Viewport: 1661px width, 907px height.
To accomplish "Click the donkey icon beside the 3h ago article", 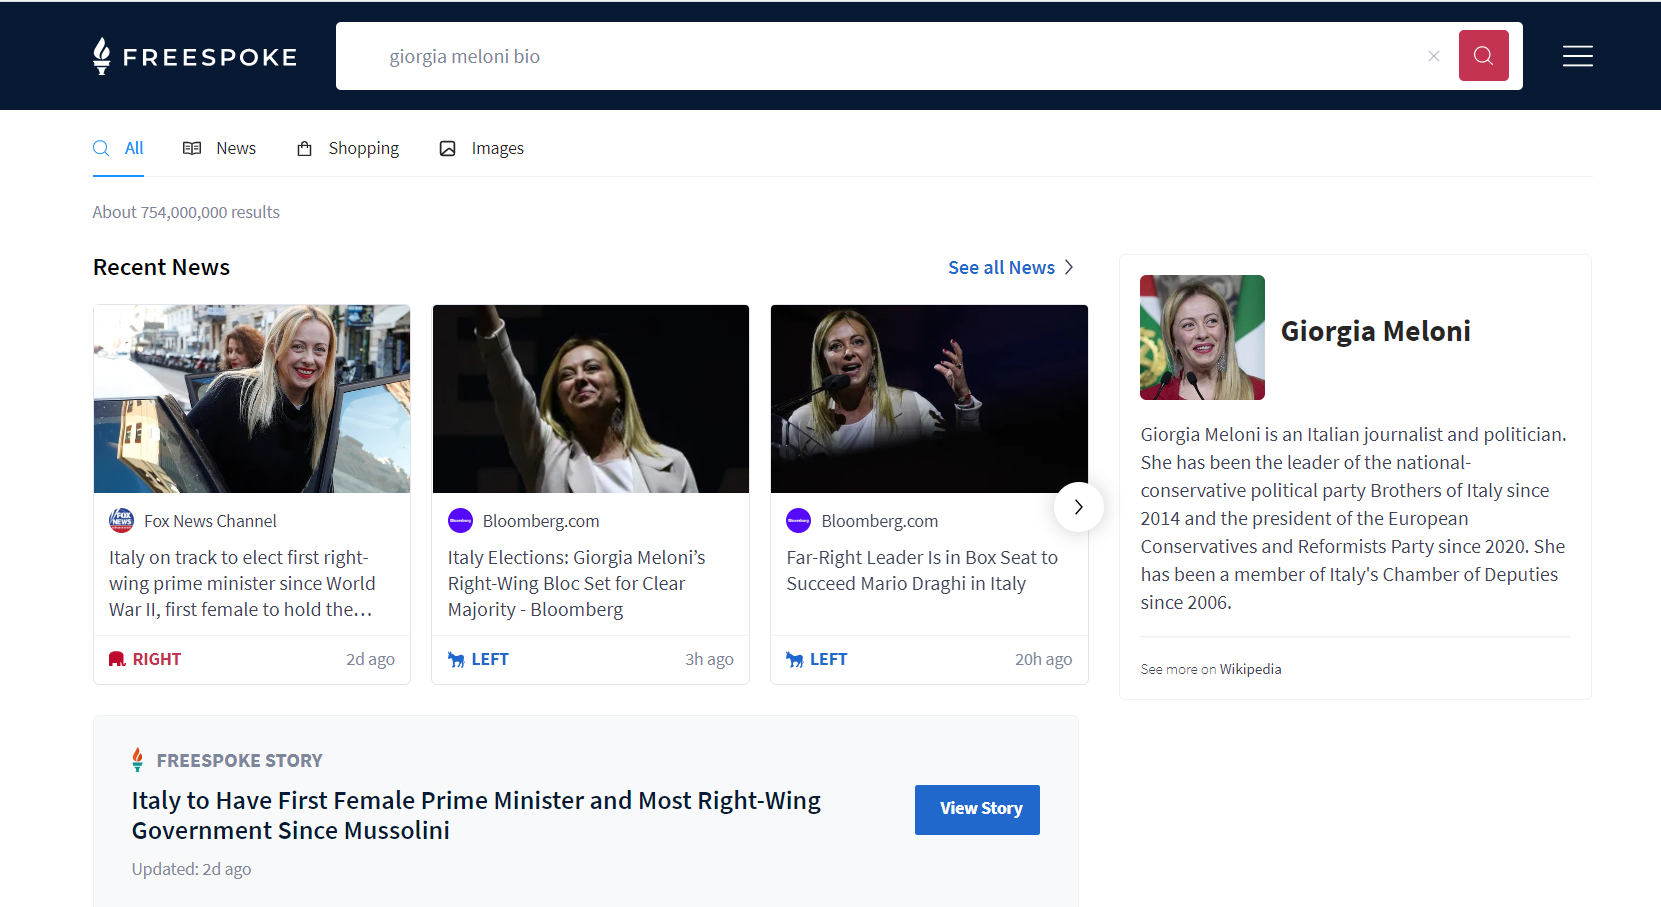I will tap(456, 659).
